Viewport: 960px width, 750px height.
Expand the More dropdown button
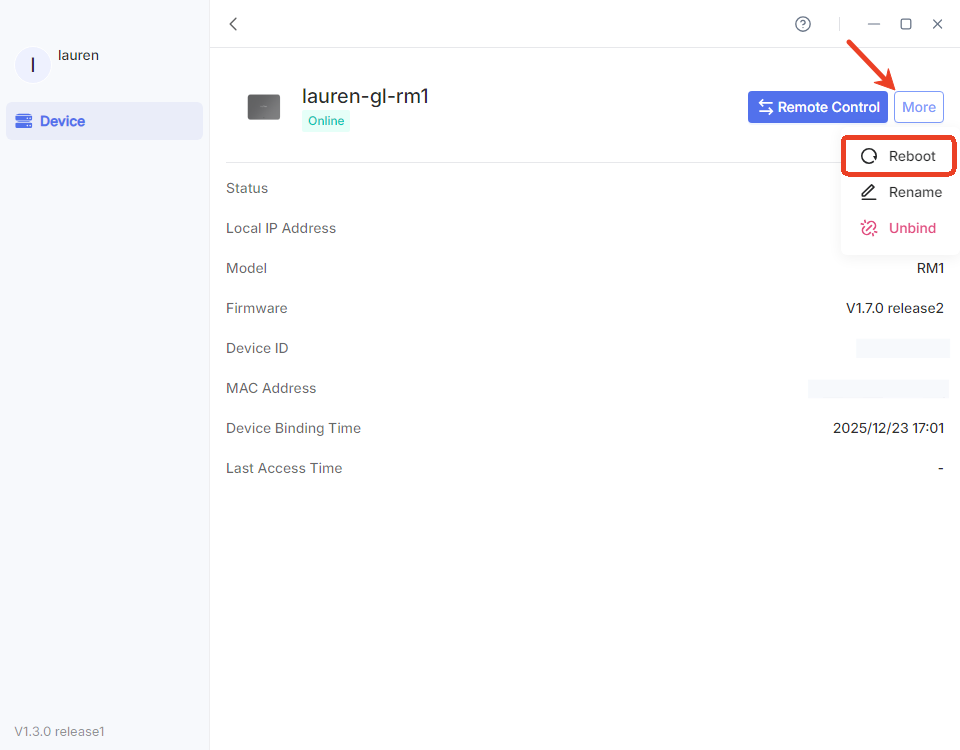coord(918,107)
